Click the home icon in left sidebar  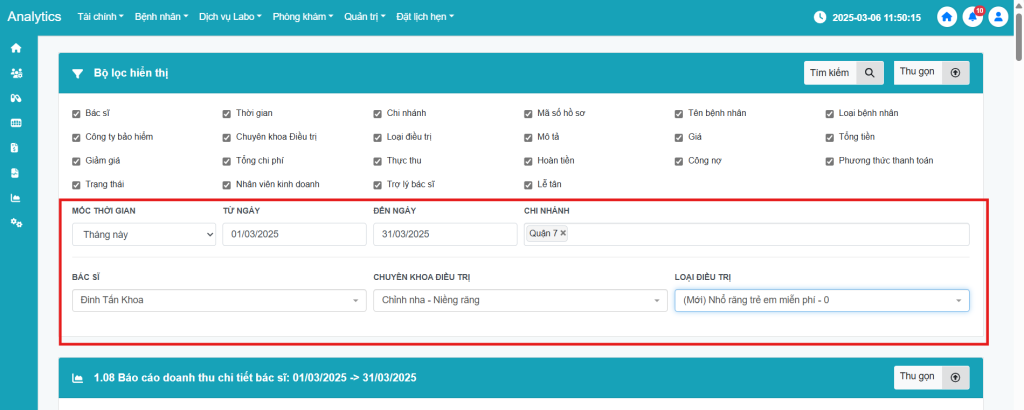coord(16,48)
